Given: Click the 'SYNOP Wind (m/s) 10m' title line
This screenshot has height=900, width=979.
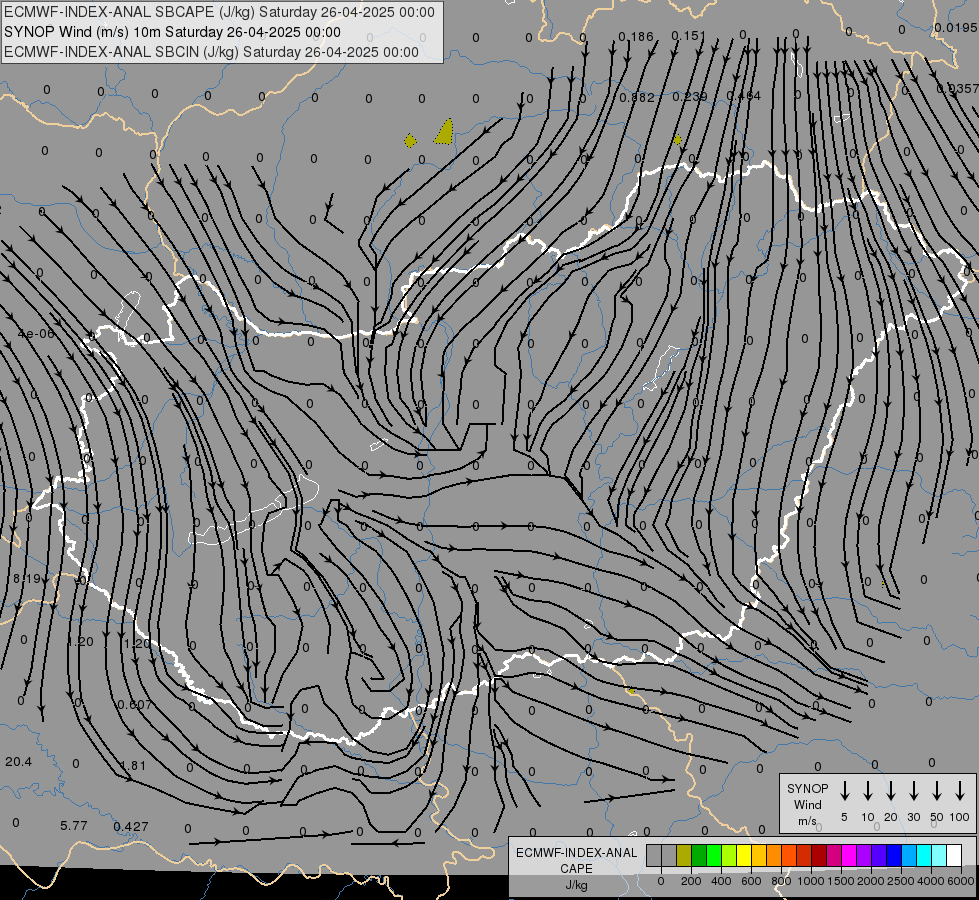Looking at the screenshot, I should (x=172, y=32).
